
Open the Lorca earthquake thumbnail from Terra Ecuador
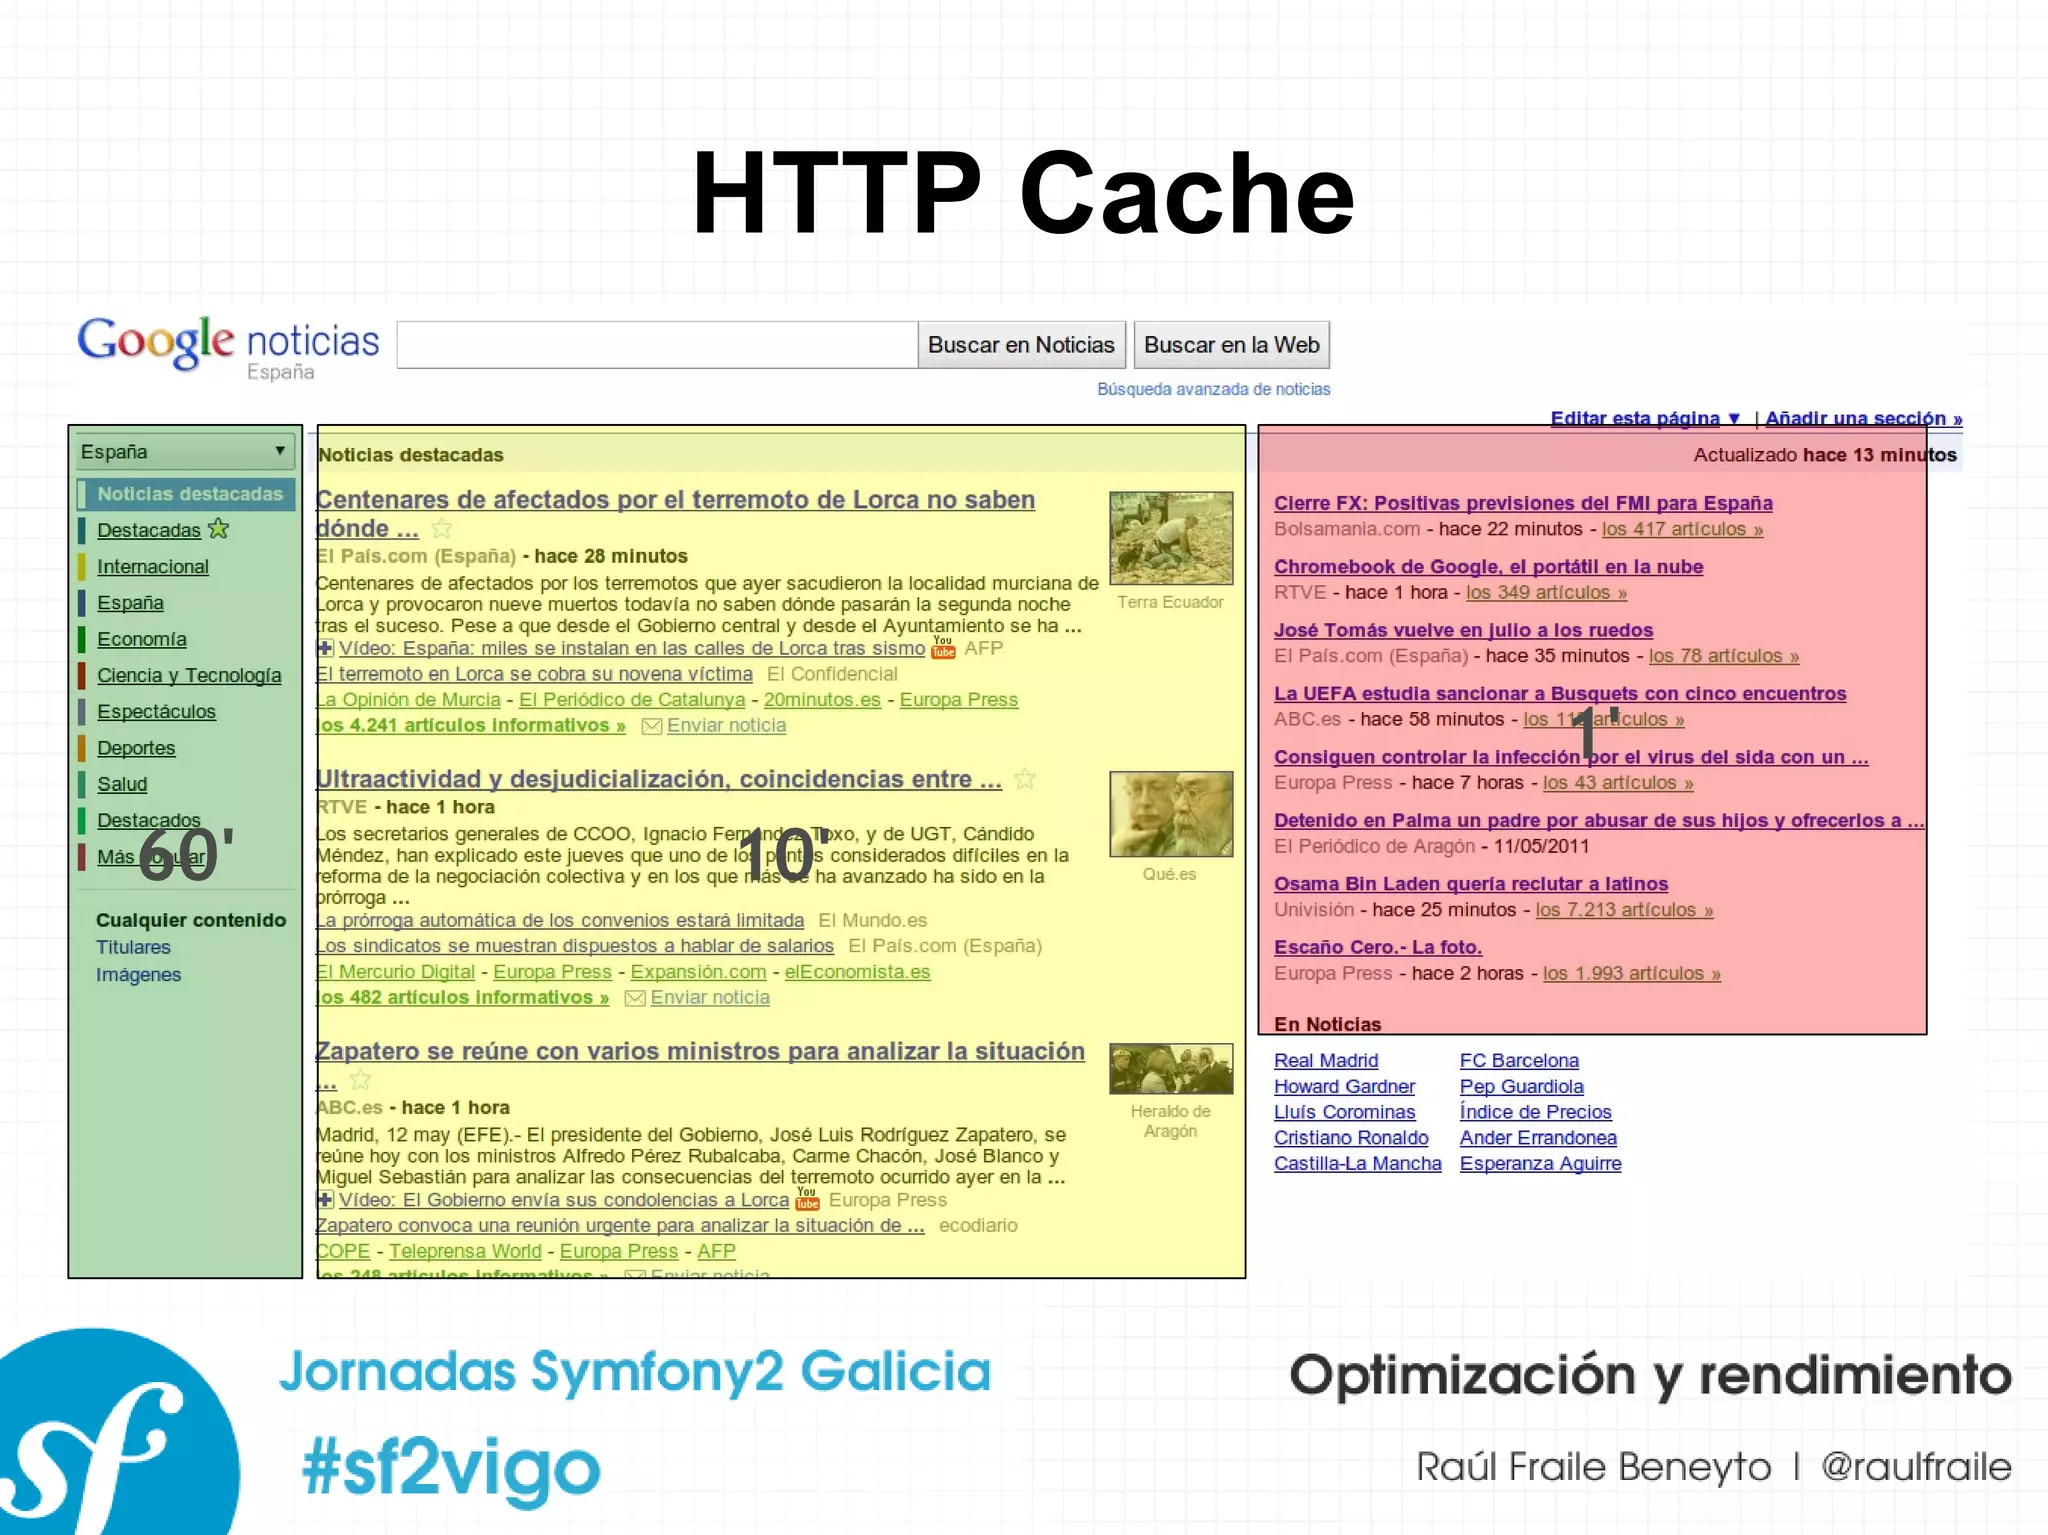tap(1171, 538)
